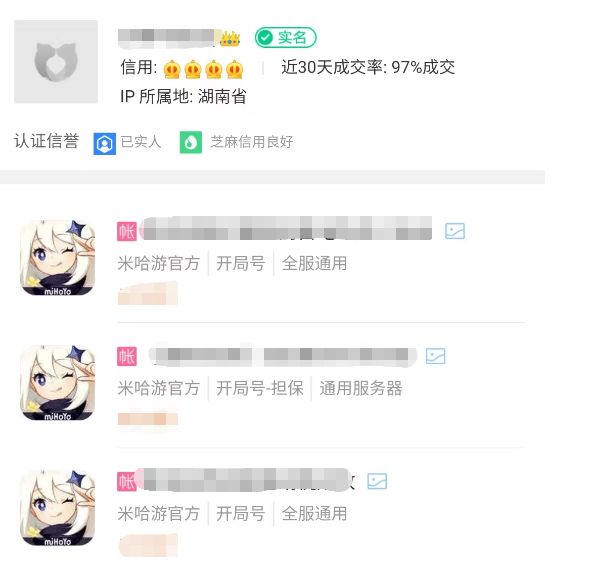Select 全服通用 tag in first listing
The height and width of the screenshot is (566, 593).
314,263
